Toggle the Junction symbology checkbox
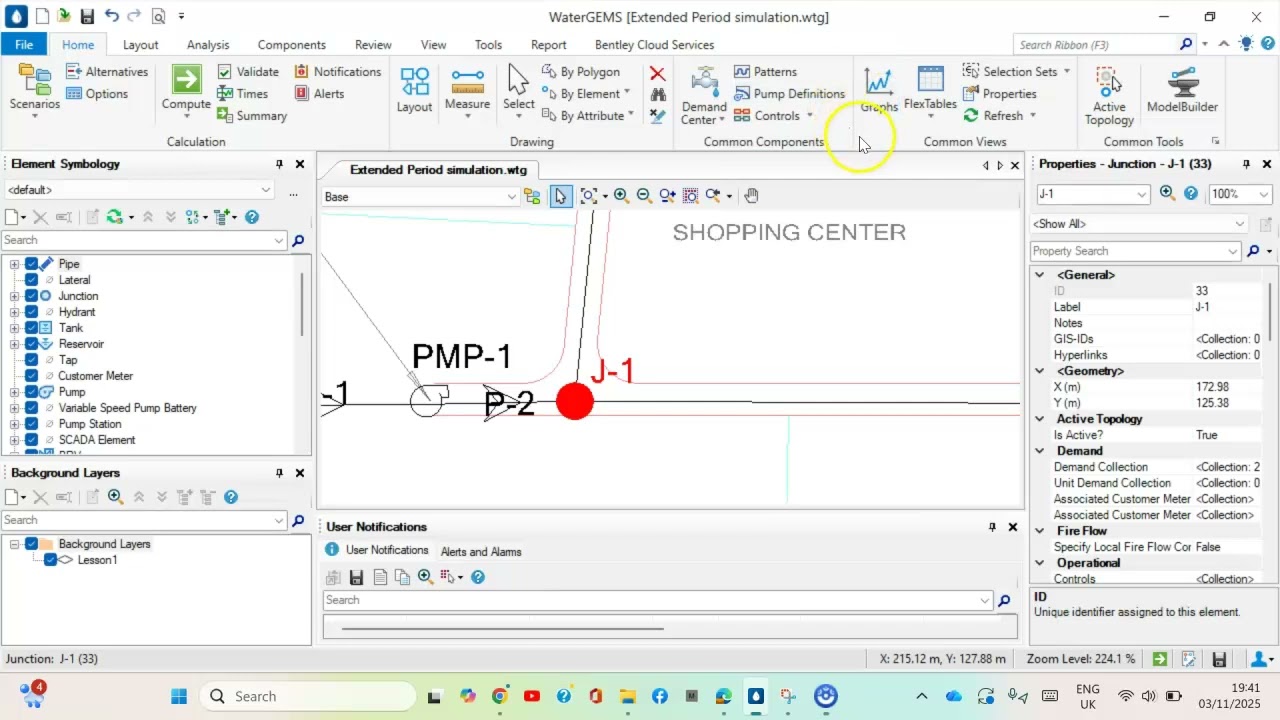 31,296
